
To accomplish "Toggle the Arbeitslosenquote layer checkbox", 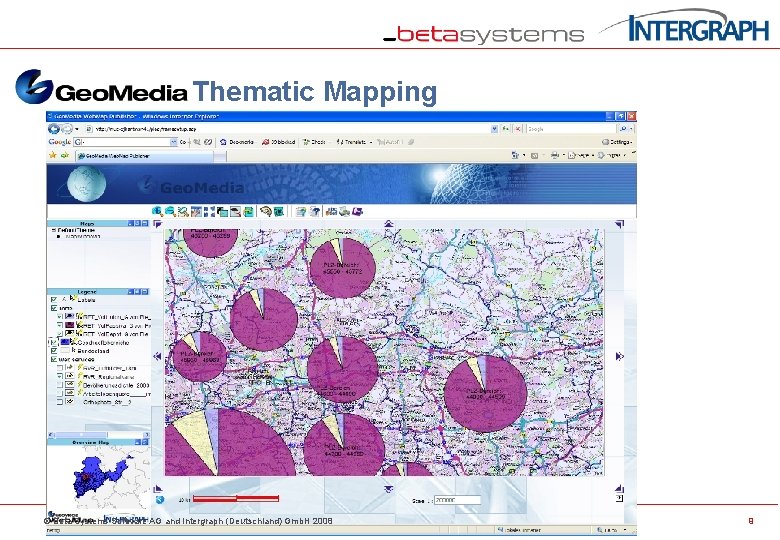I will (x=60, y=393).
